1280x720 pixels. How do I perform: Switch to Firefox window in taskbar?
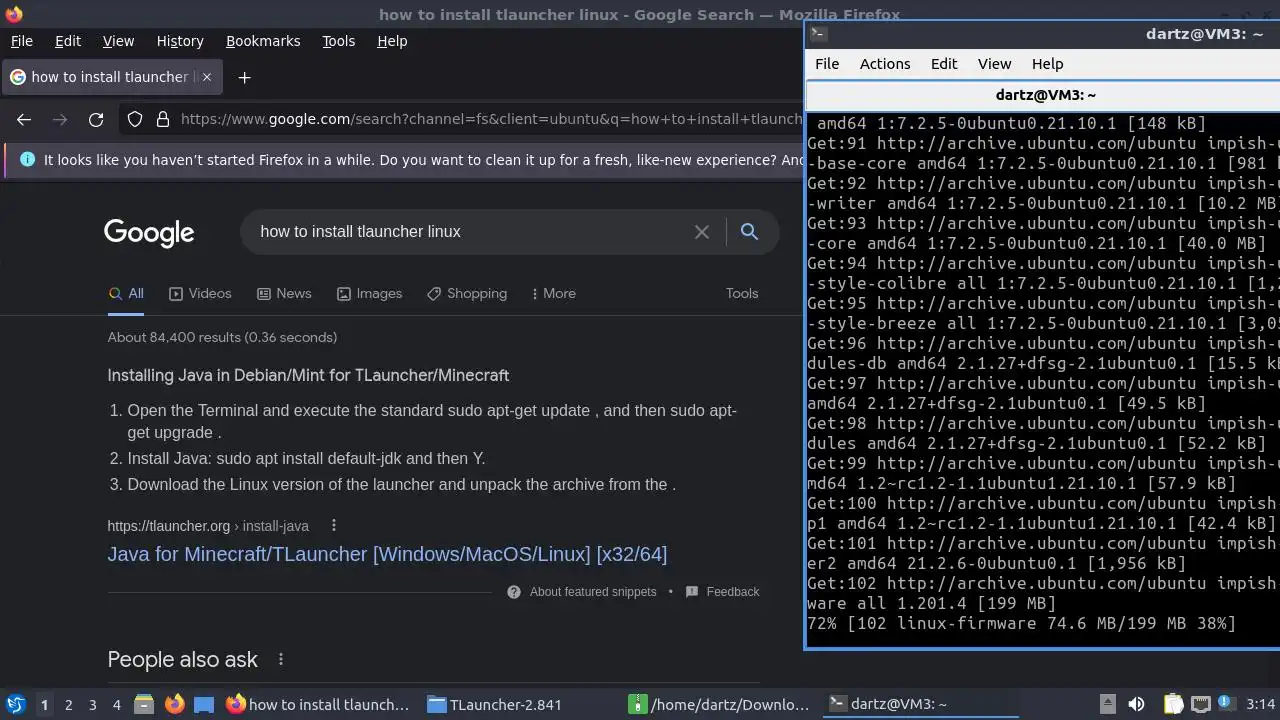point(318,704)
